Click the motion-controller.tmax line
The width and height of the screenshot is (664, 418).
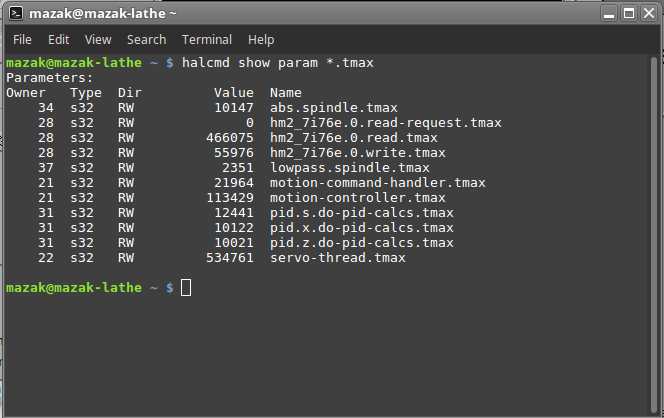(x=226, y=198)
